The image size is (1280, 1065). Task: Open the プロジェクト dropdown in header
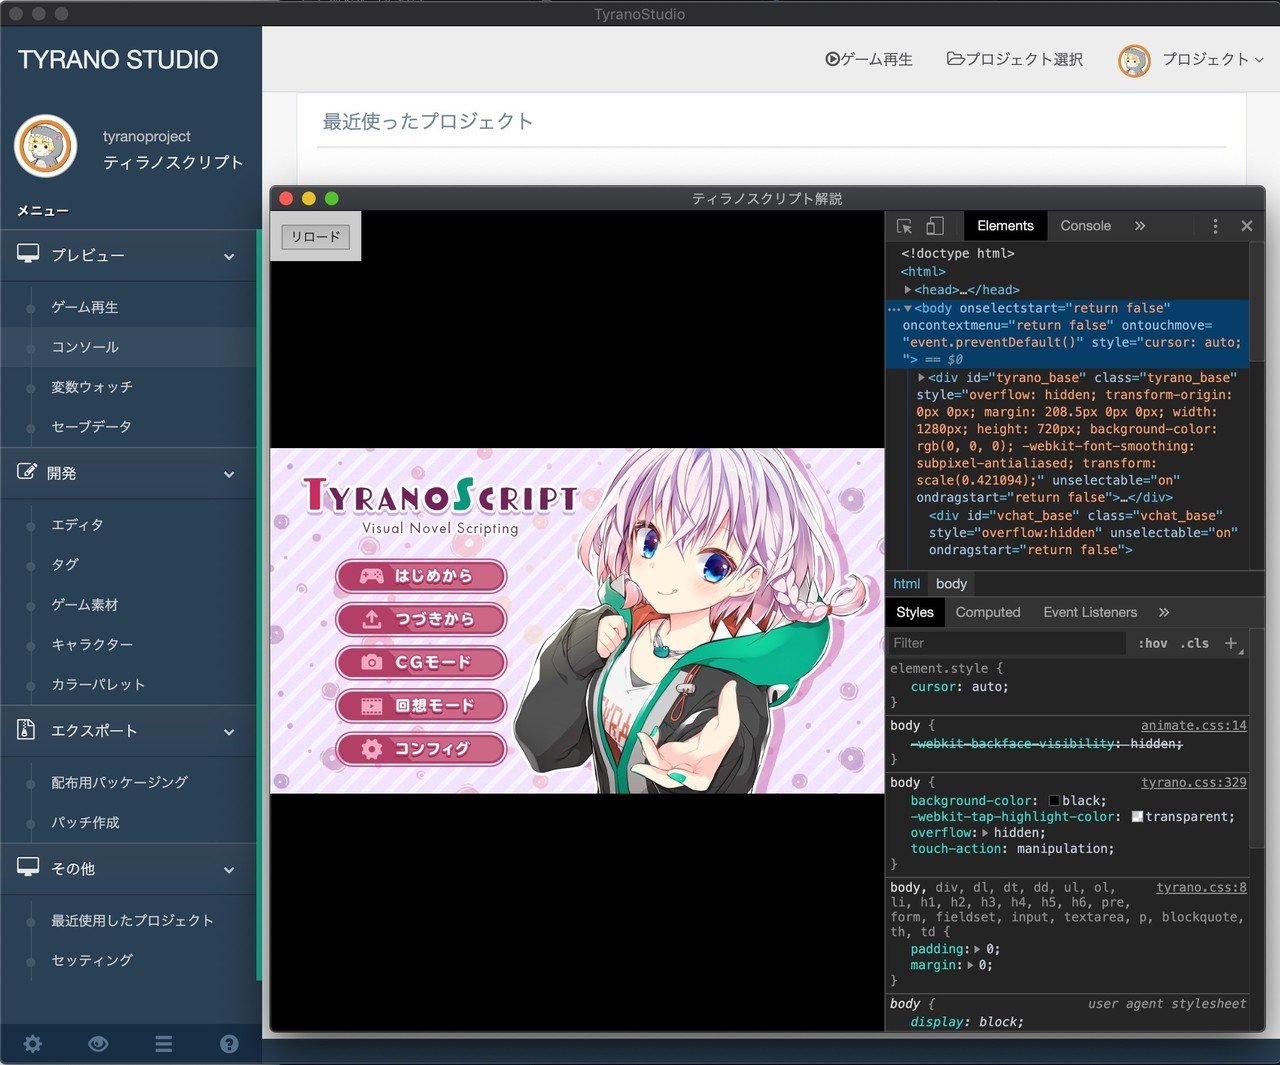(1212, 59)
